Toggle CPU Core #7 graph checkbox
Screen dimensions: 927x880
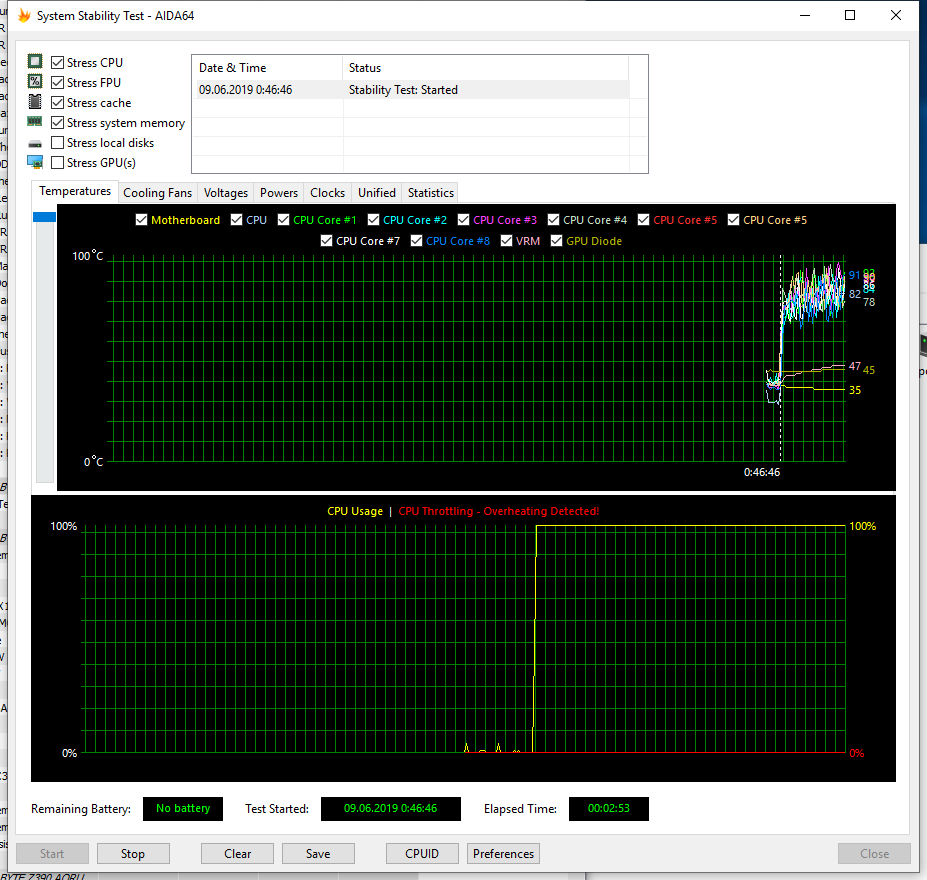[x=326, y=241]
